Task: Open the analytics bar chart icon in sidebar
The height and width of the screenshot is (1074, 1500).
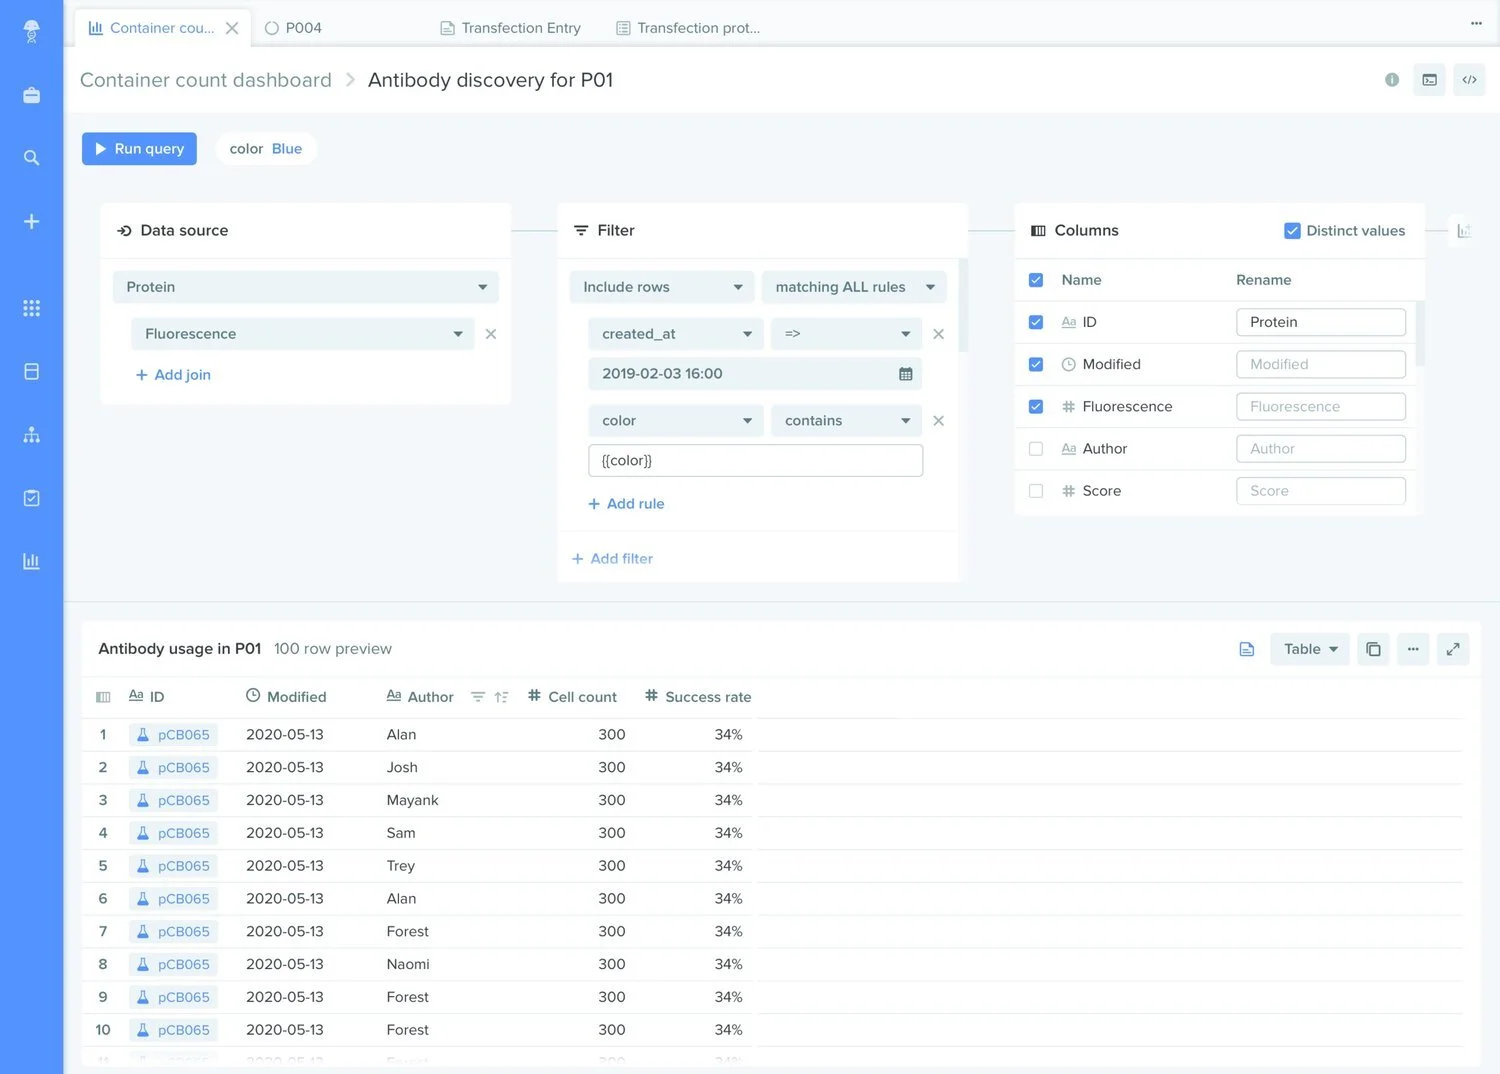Action: tap(31, 561)
